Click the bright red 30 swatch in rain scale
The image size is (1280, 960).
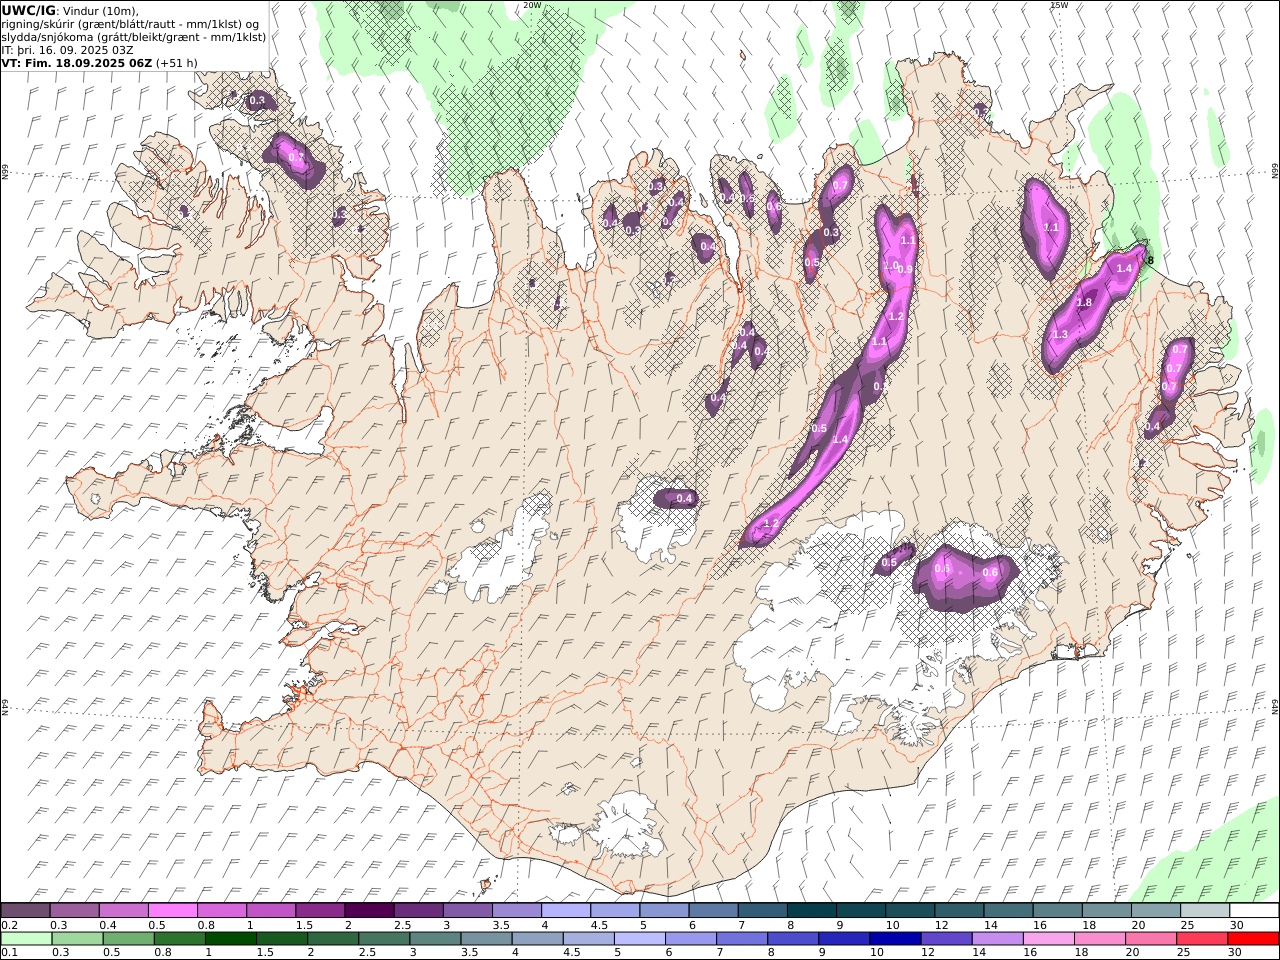(1252, 939)
